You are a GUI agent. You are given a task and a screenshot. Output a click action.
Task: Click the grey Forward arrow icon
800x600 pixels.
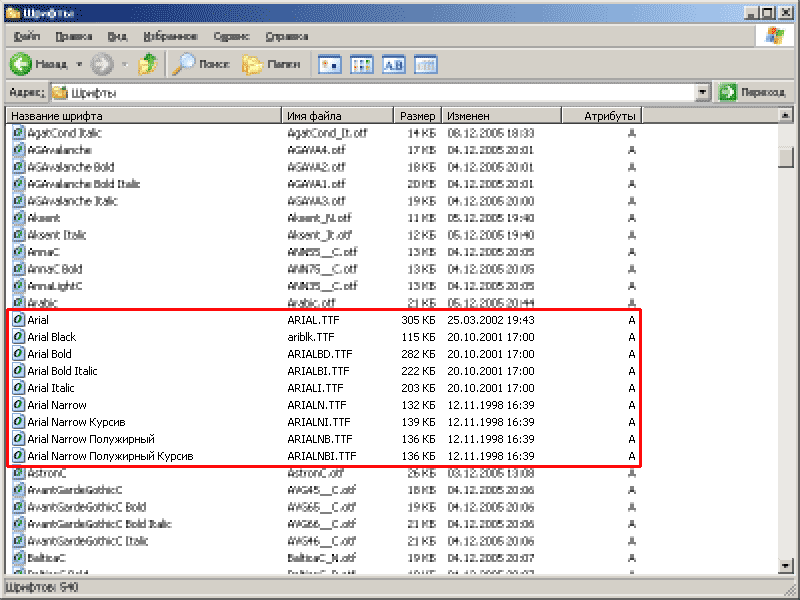(x=102, y=64)
